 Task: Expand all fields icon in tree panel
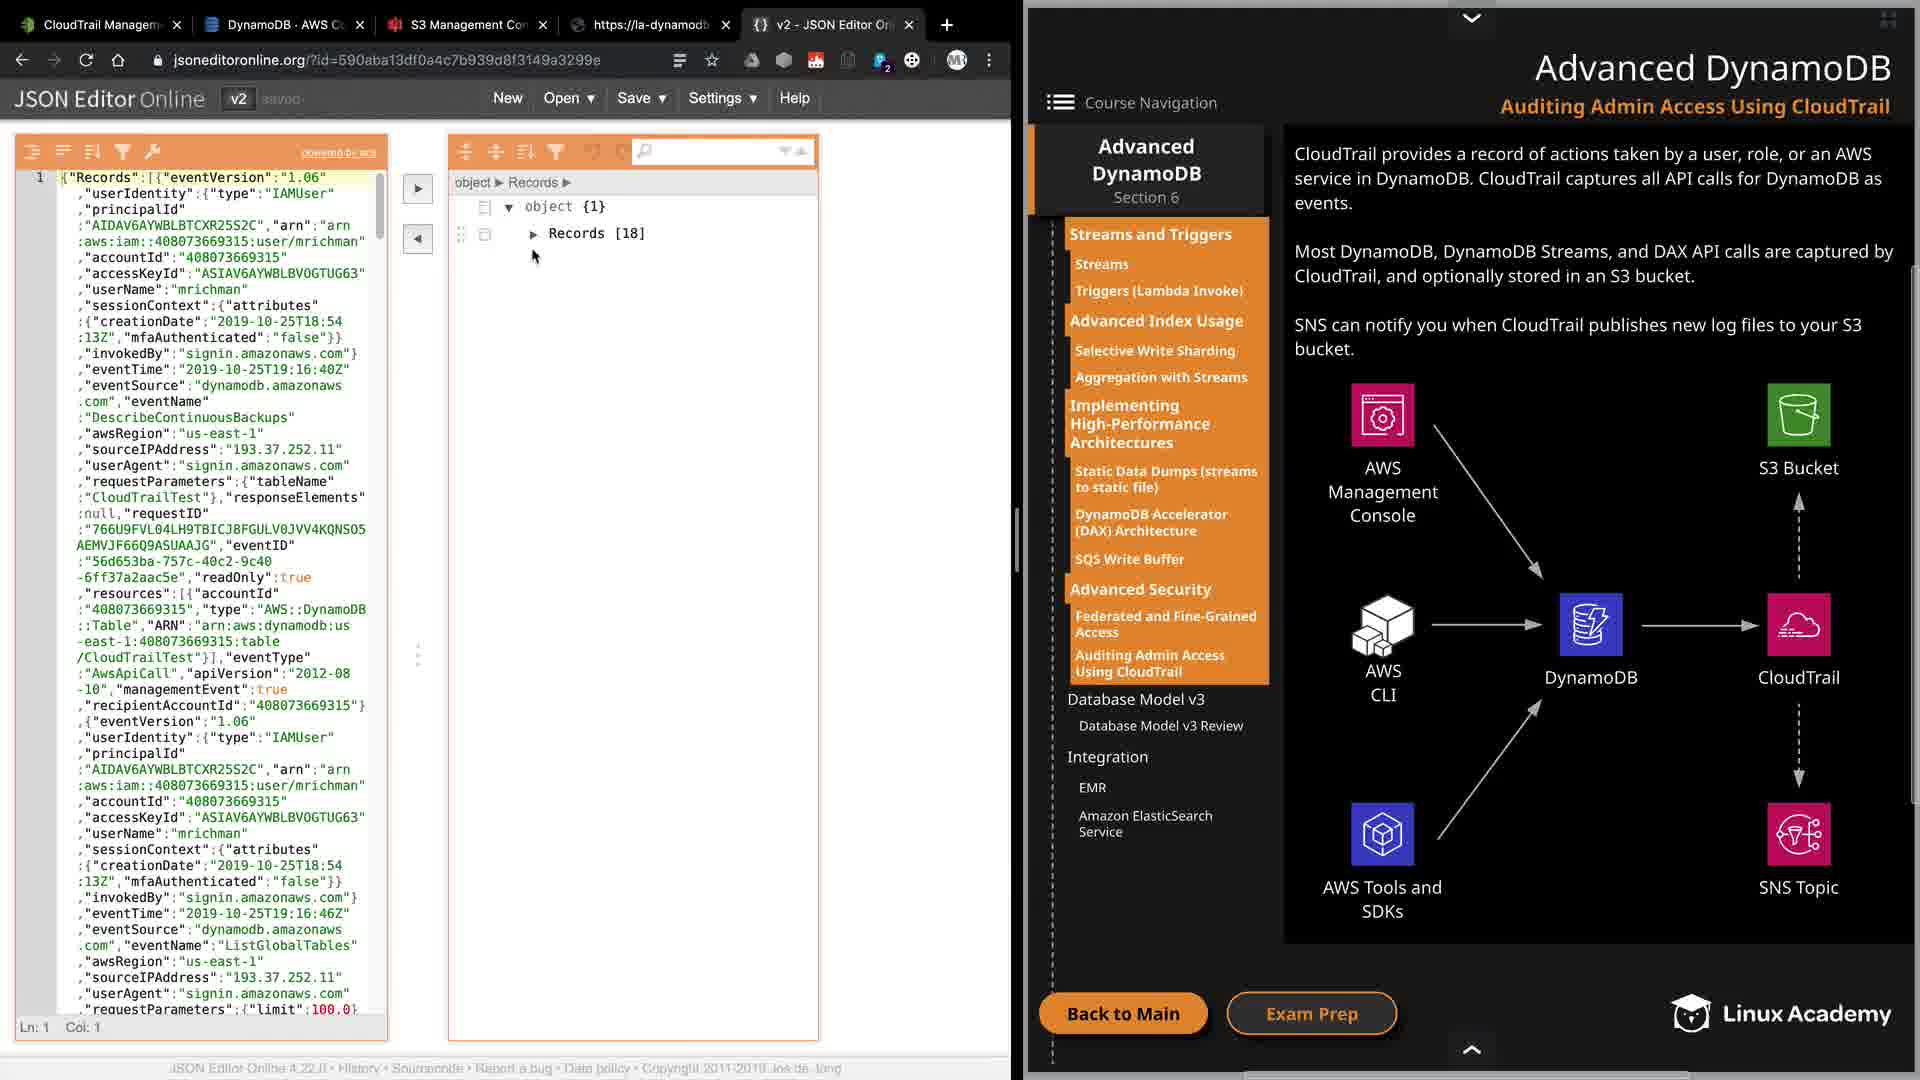click(x=465, y=151)
